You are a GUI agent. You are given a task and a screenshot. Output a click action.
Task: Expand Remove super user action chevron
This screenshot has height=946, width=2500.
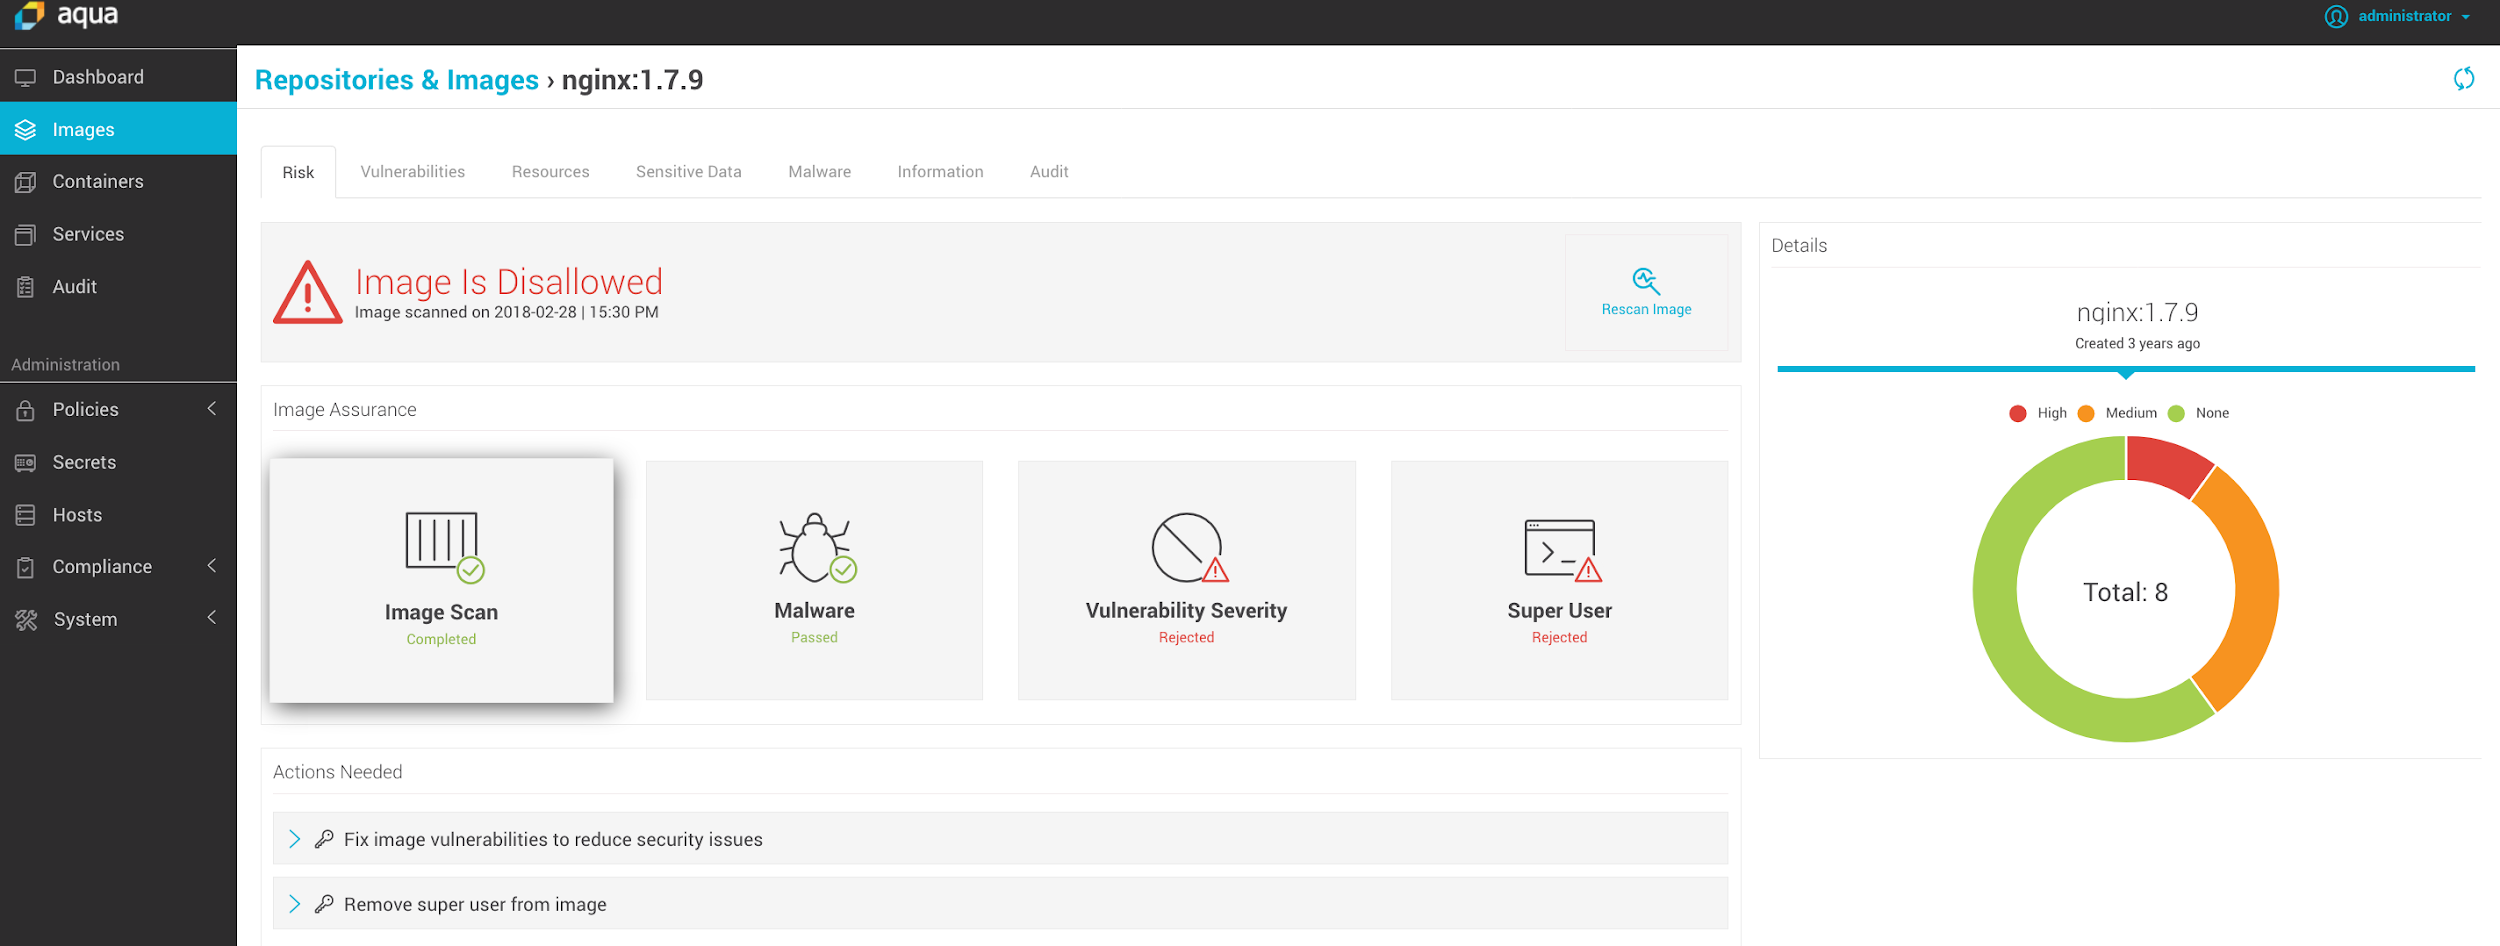point(294,904)
